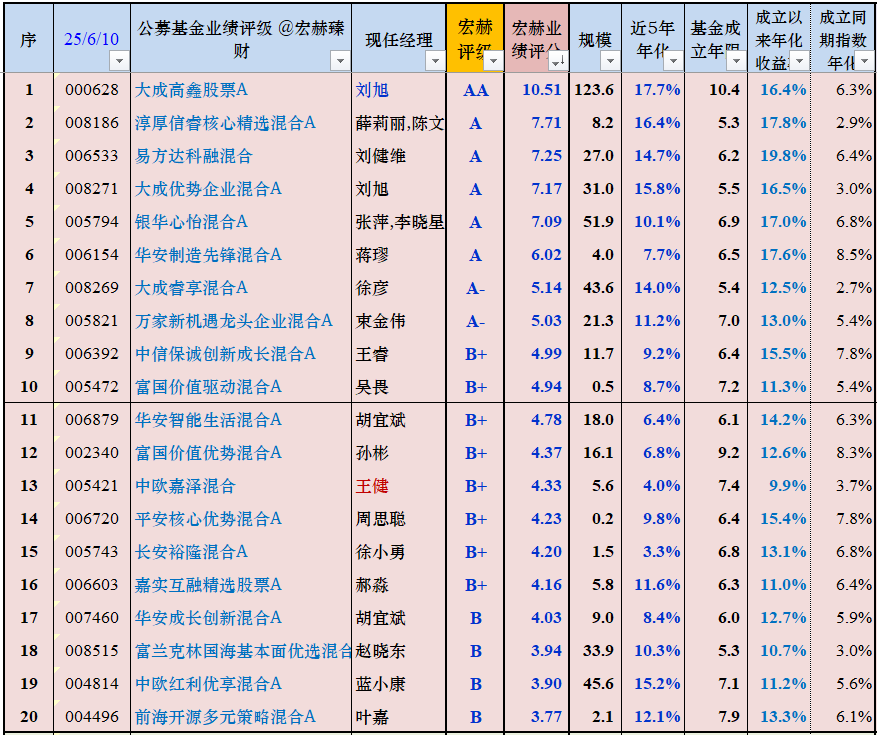
Task: Open the 中欧嘉泽混合 fund link
Action: (x=185, y=486)
